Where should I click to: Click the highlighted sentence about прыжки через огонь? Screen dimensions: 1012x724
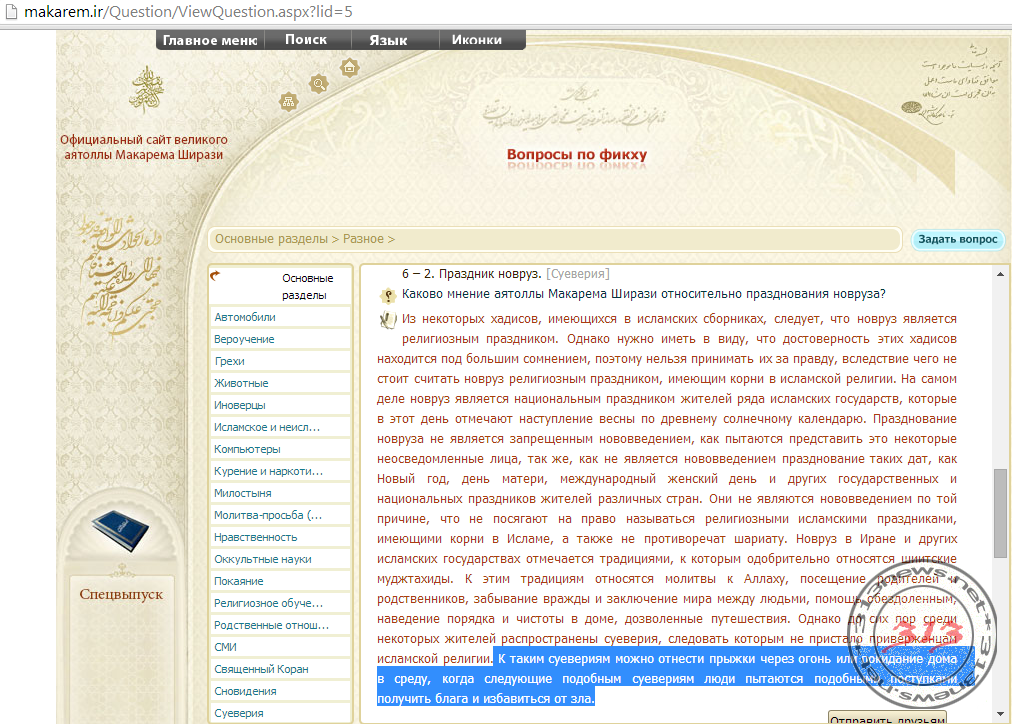click(x=667, y=678)
